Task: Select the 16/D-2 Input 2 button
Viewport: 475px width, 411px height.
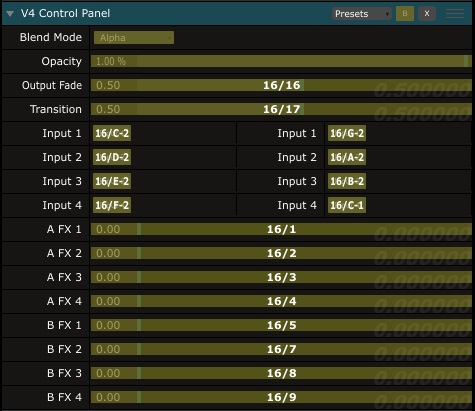Action: (112, 157)
